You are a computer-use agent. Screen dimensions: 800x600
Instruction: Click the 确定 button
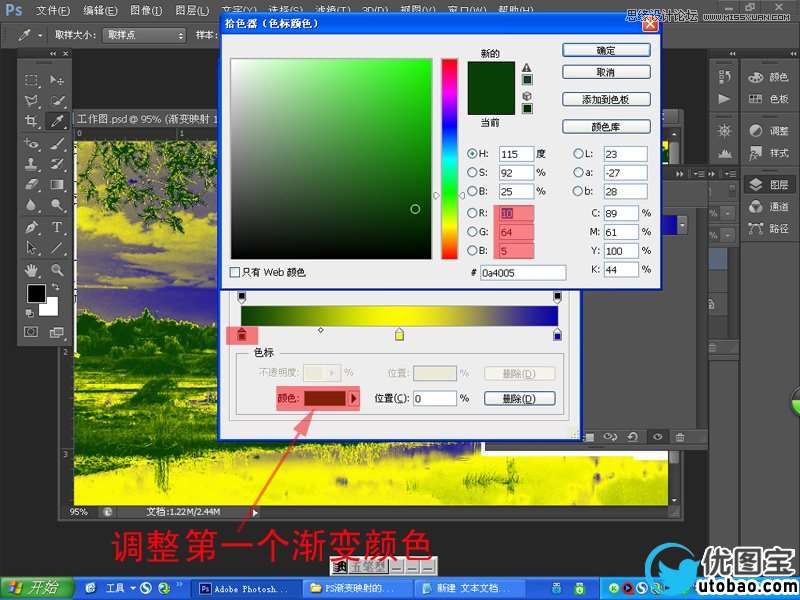(x=606, y=50)
